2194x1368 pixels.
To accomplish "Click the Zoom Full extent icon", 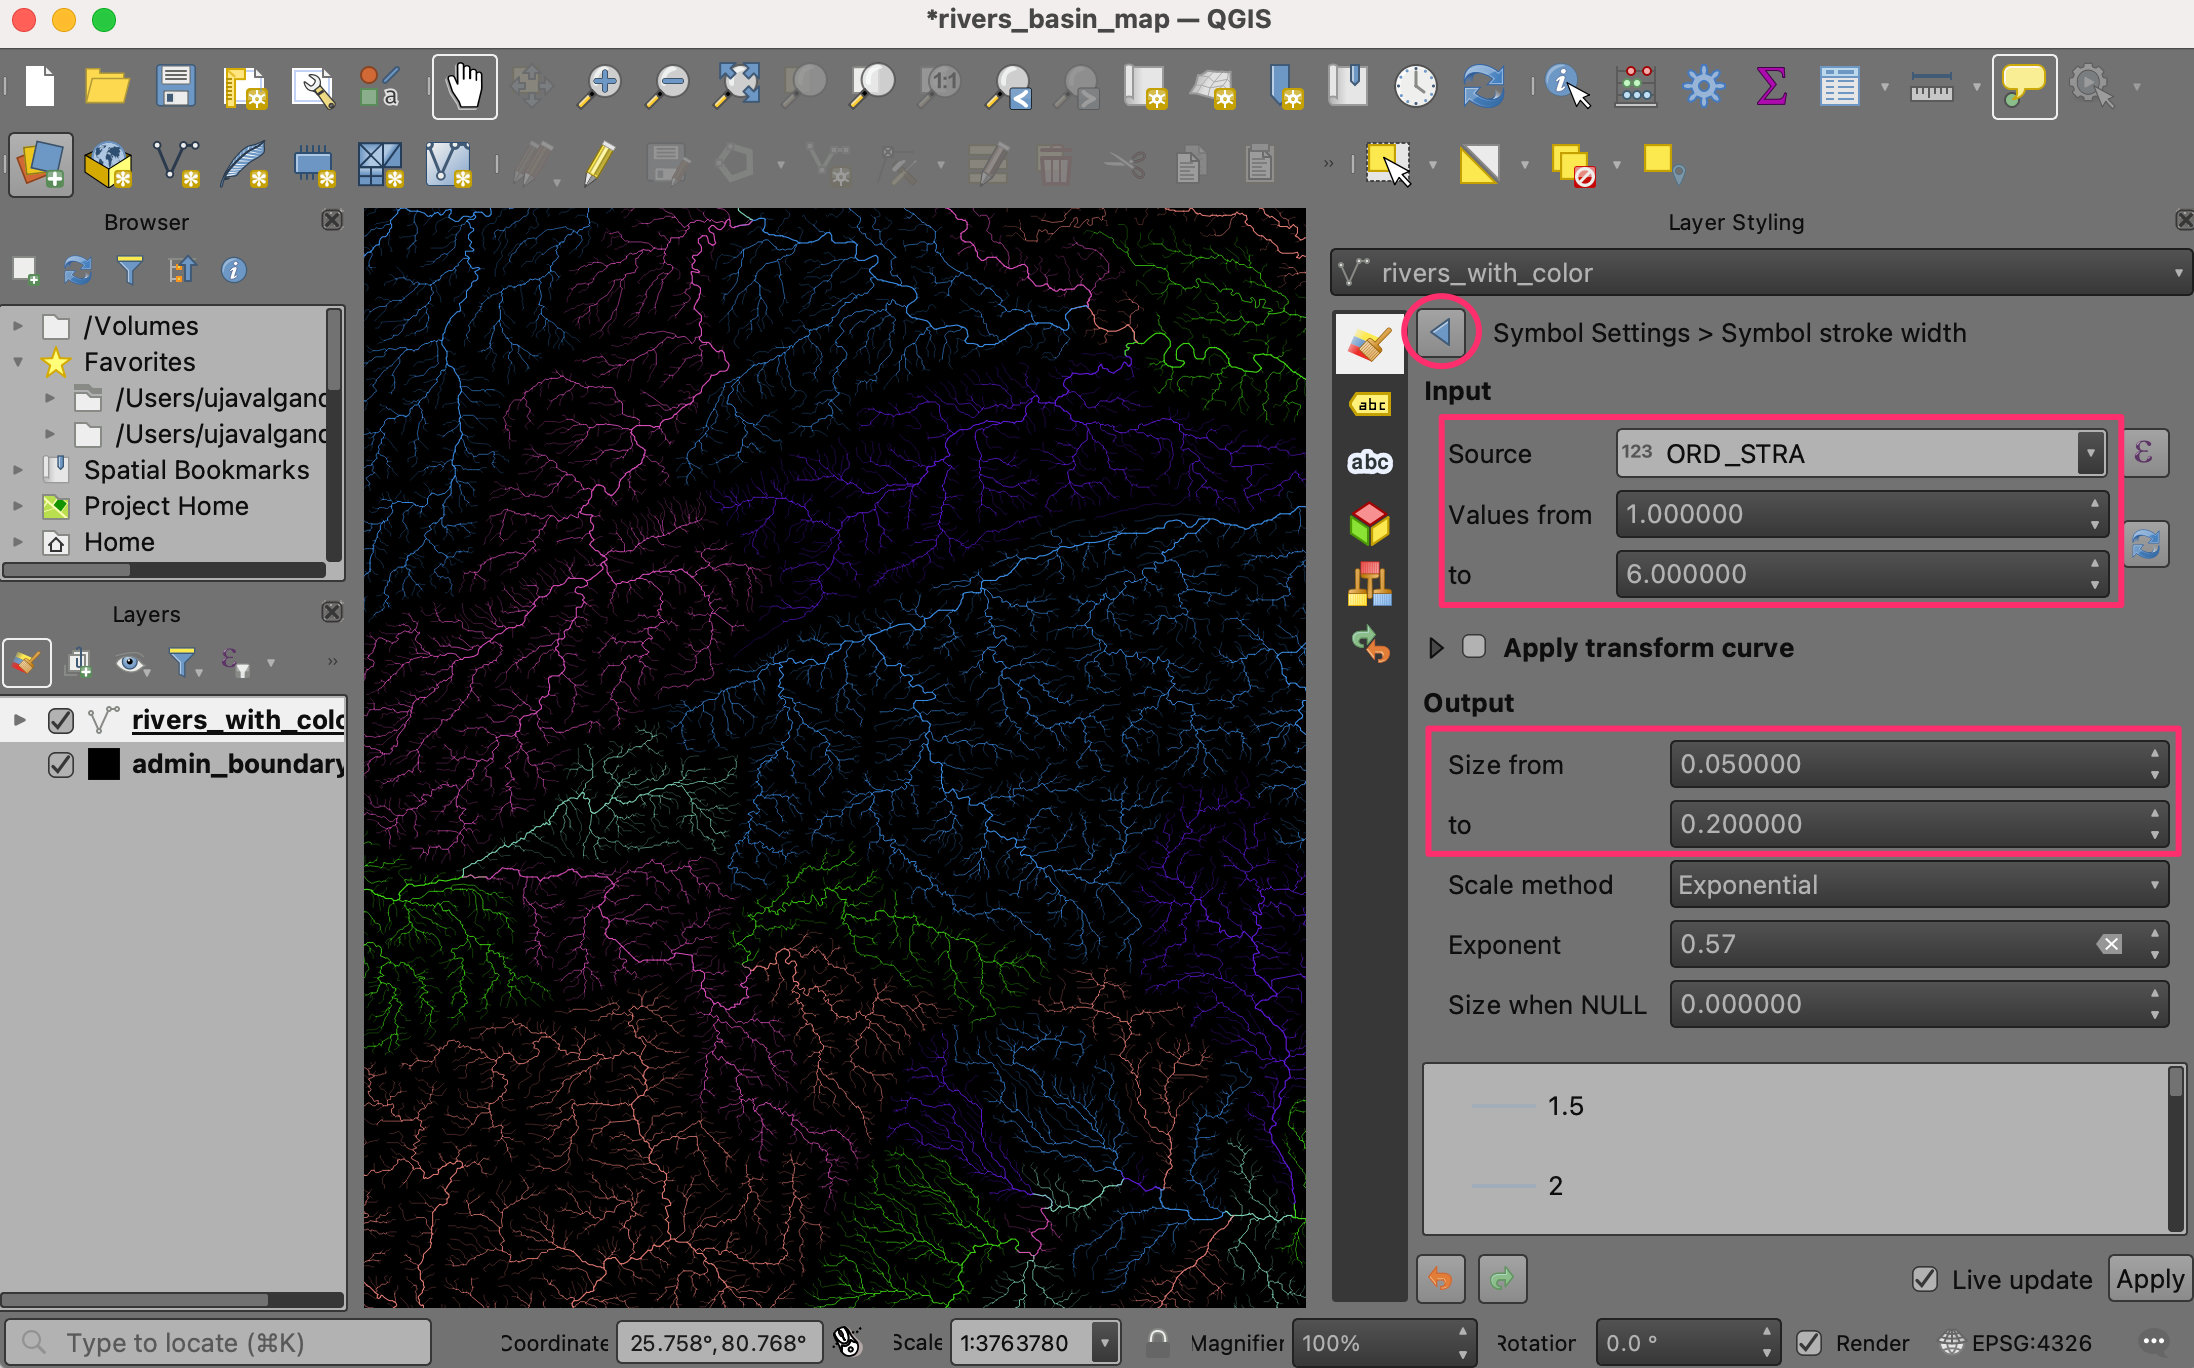I will click(x=737, y=87).
